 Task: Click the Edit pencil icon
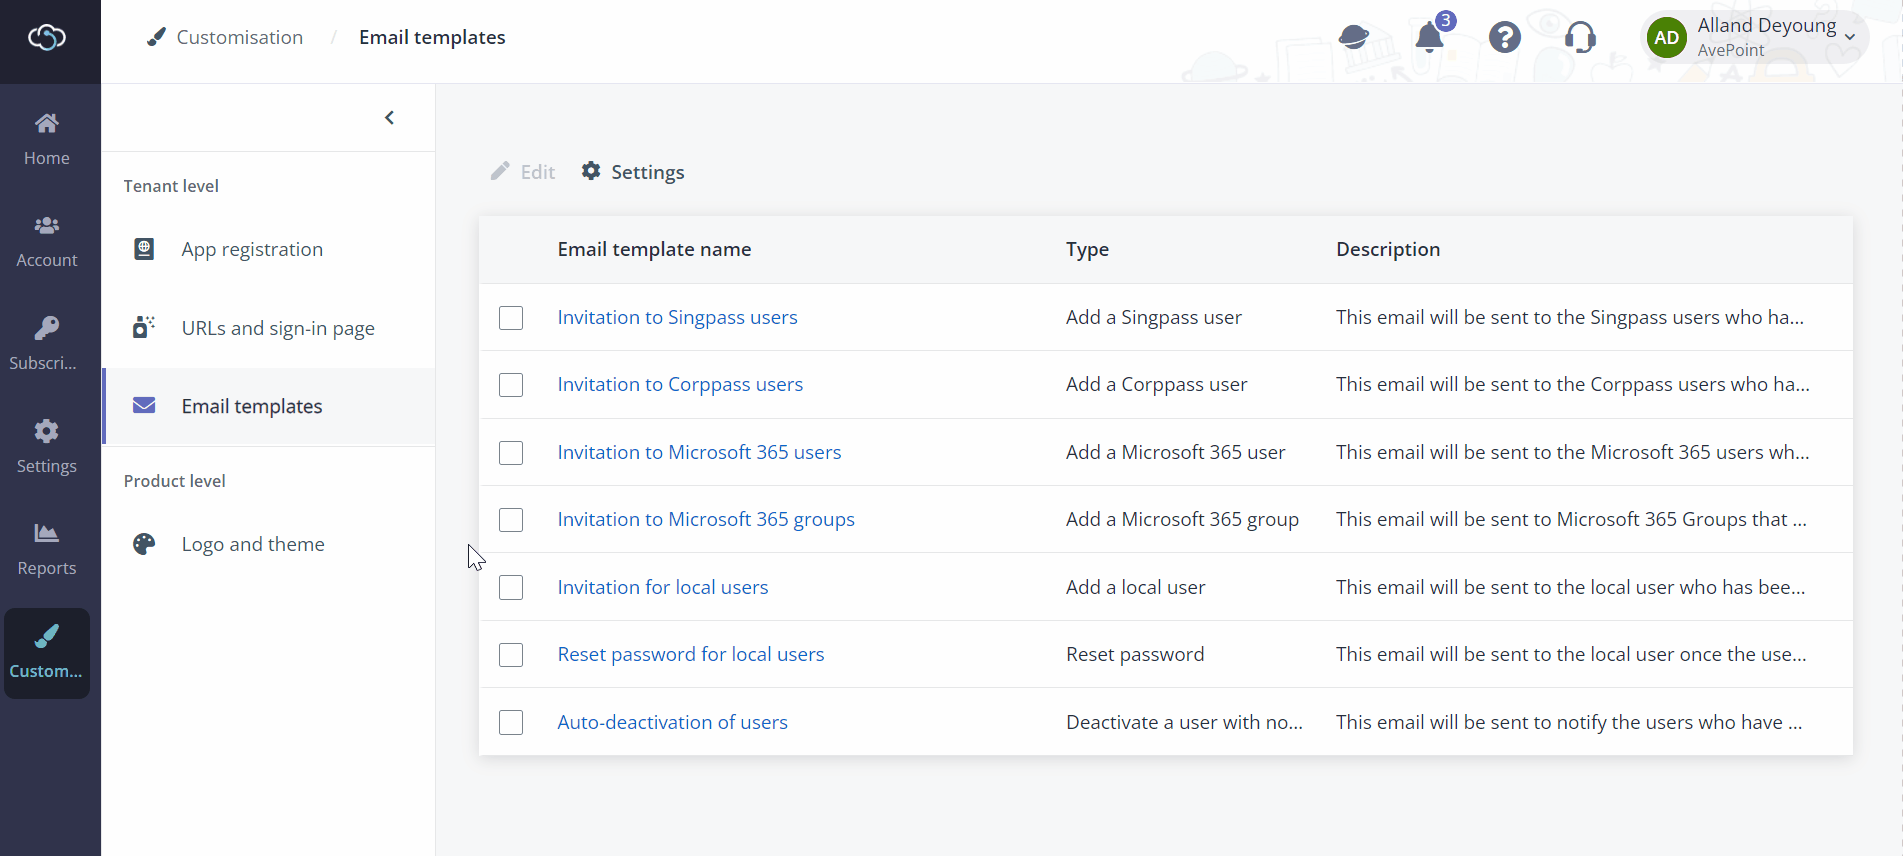[x=500, y=171]
